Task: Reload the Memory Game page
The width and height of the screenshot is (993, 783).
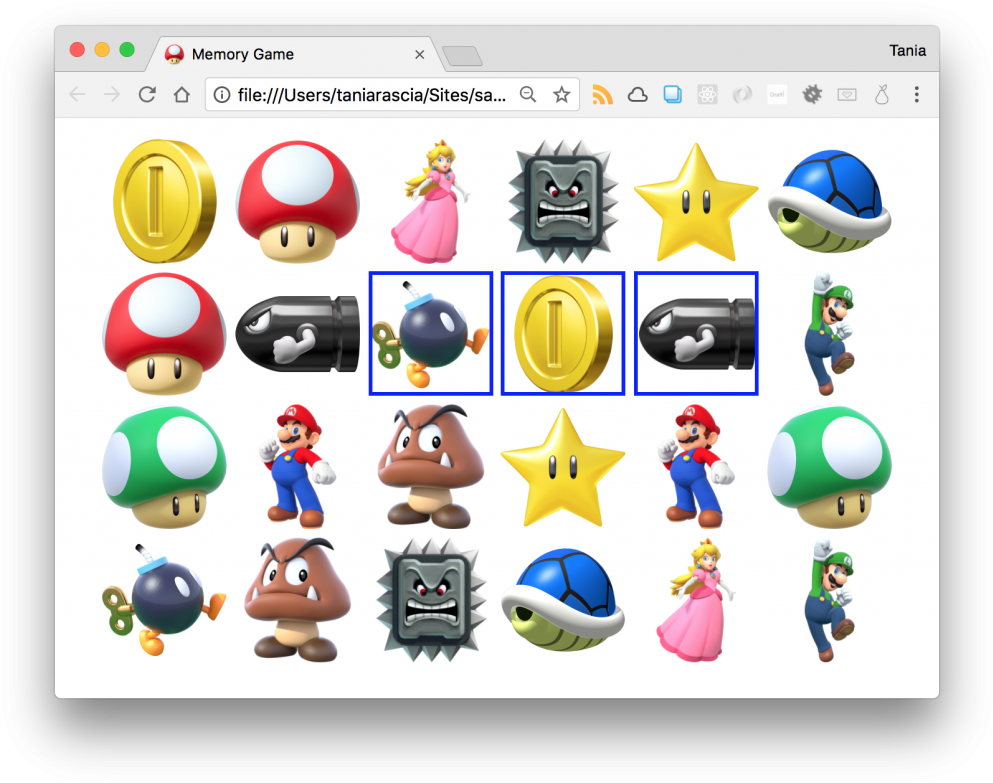Action: (x=147, y=95)
